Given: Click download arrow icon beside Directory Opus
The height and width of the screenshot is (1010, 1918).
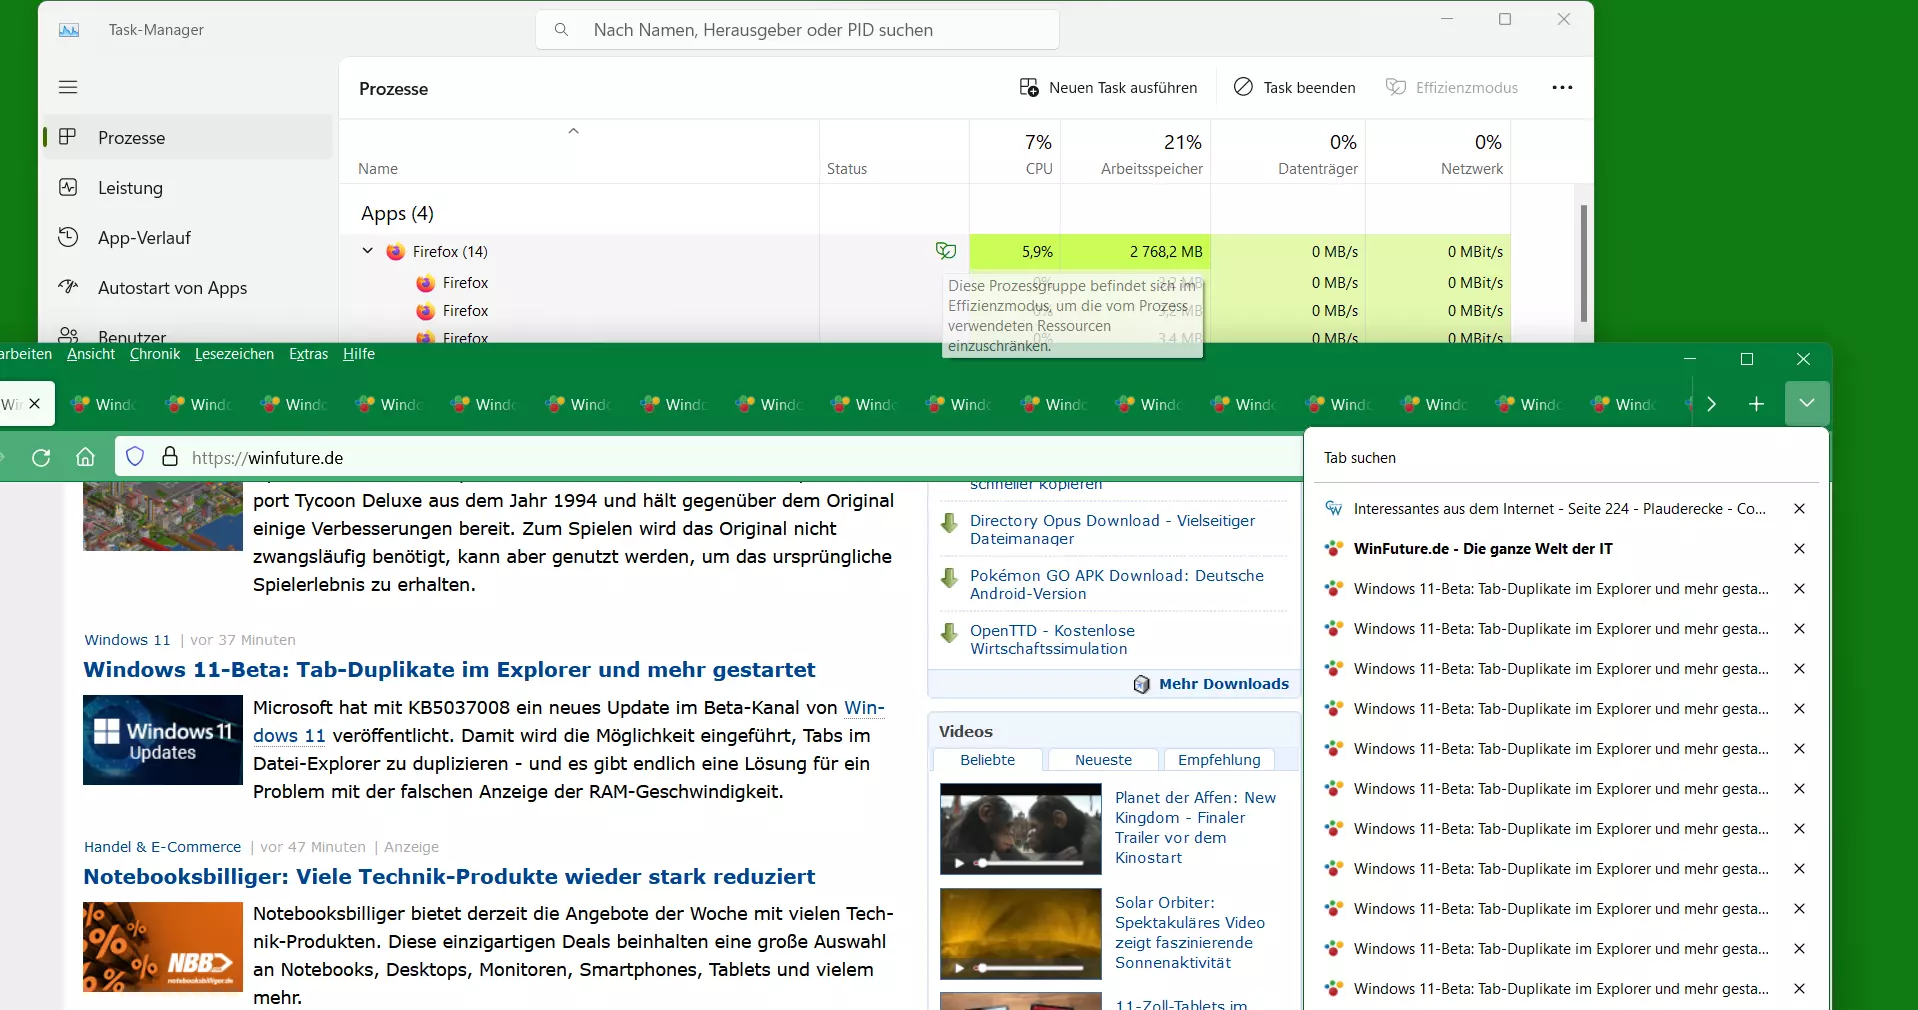Looking at the screenshot, I should pyautogui.click(x=949, y=523).
